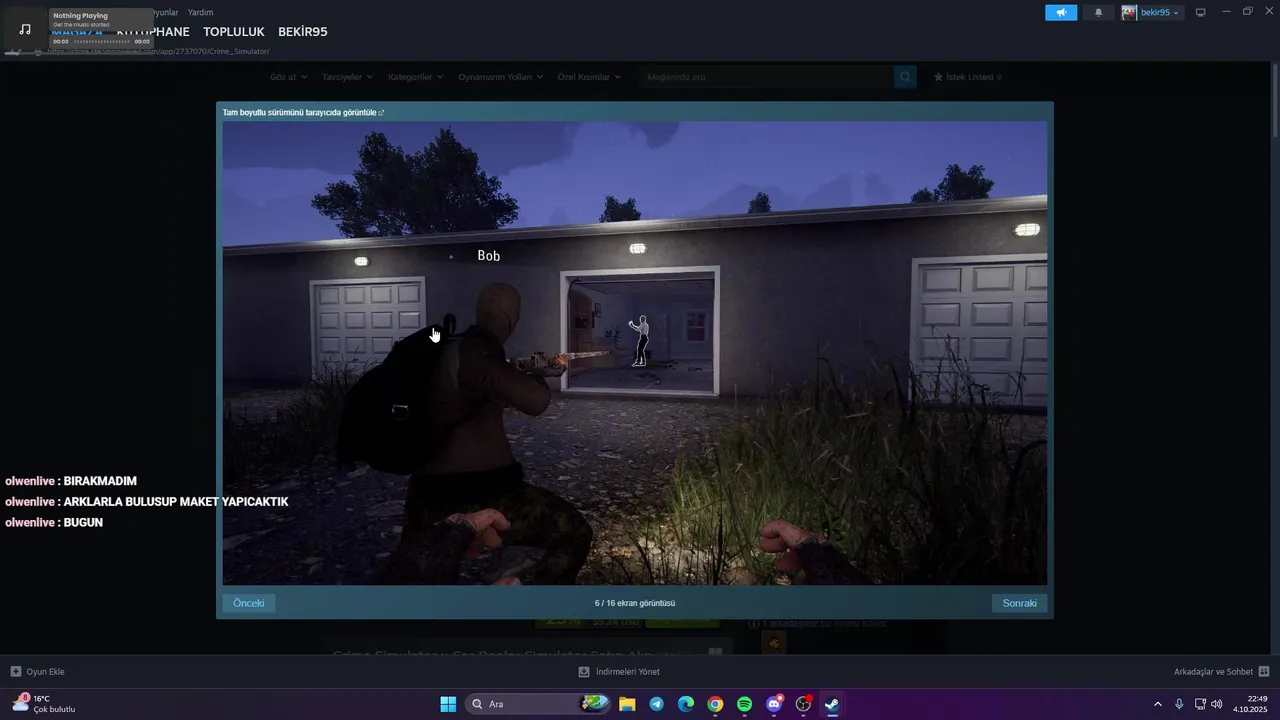
Task: Click the Steam icon on the taskbar
Action: [x=832, y=704]
